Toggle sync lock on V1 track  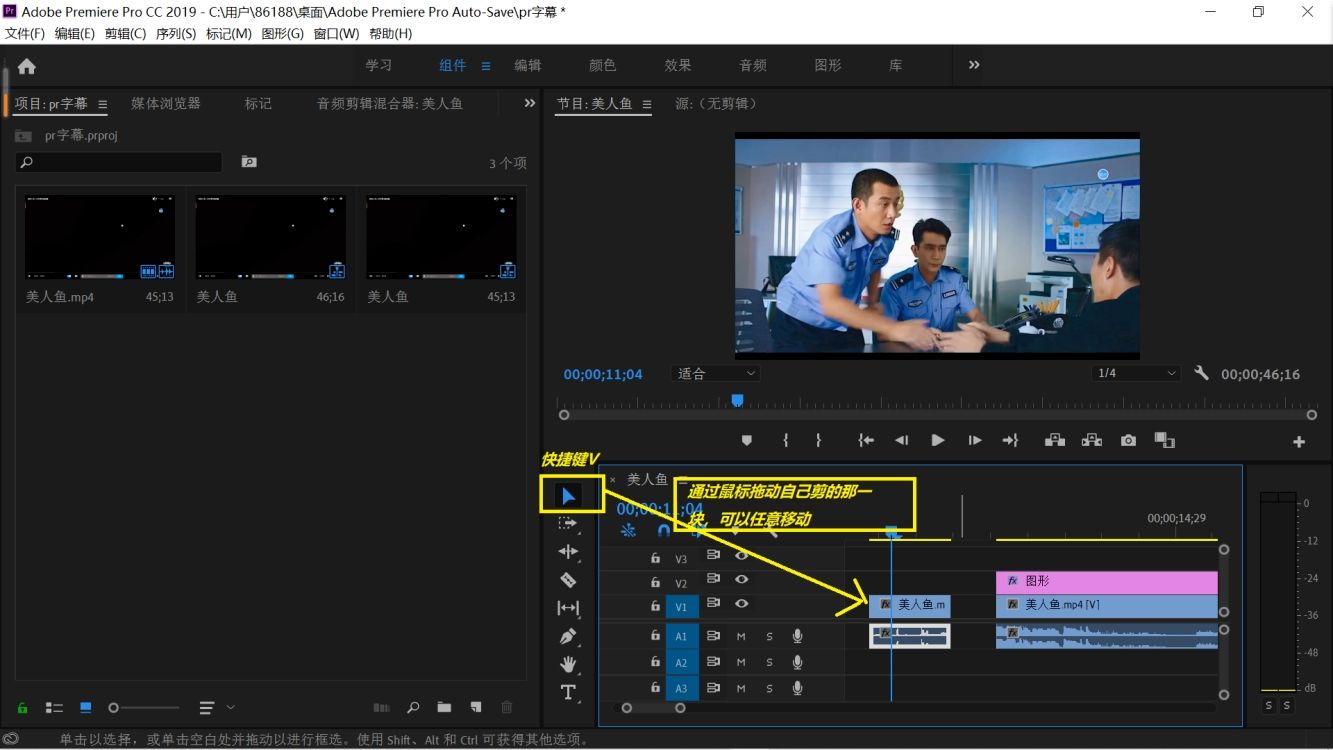tap(714, 604)
